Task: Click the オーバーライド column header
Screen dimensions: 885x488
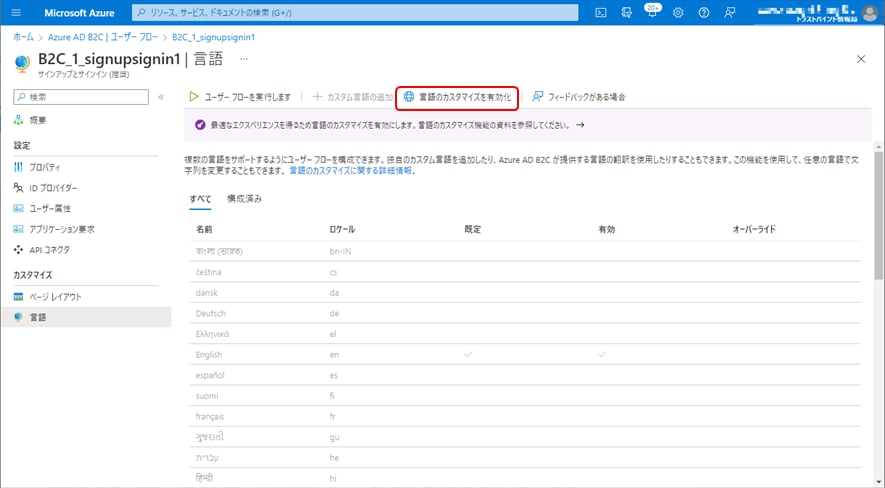Action: [x=754, y=230]
